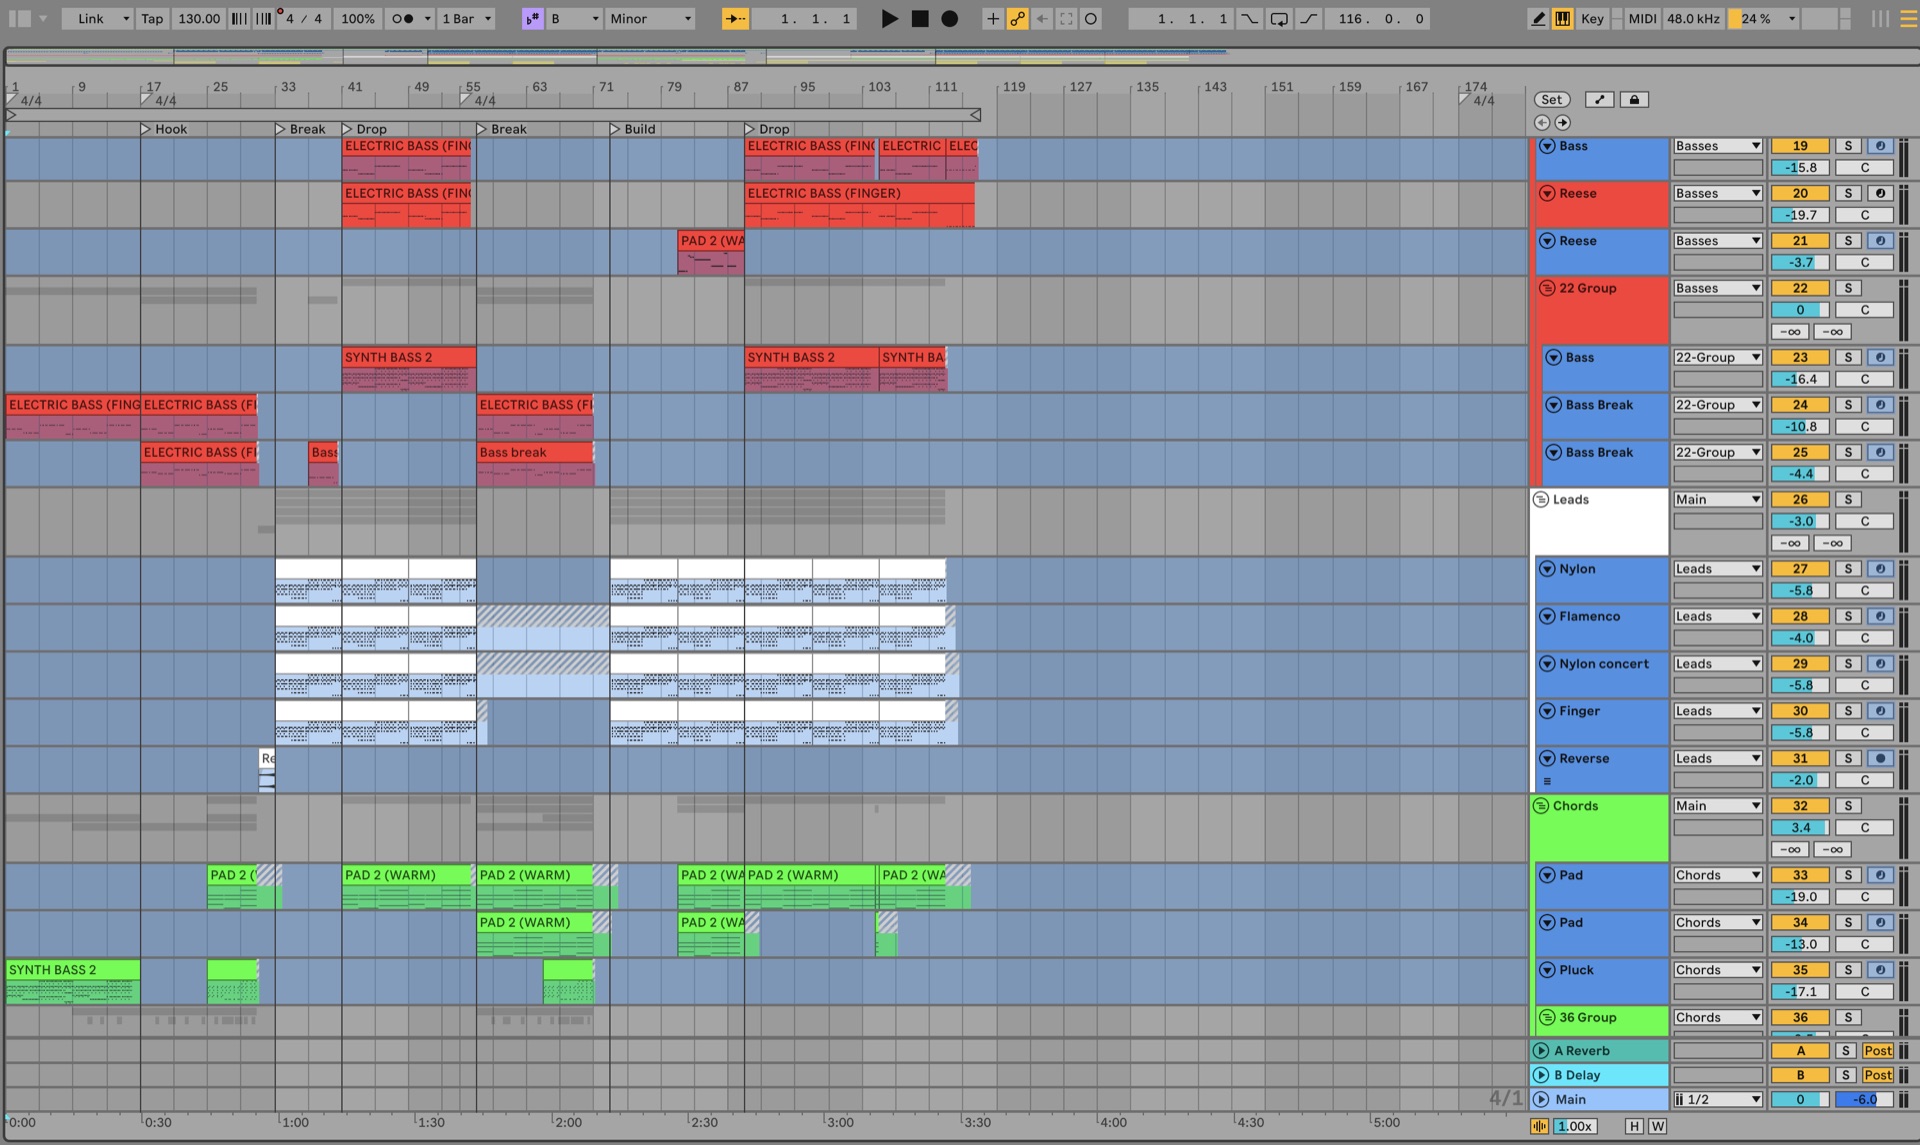Adjust the Main volume -6.0 slider
Screen dimensions: 1920x1145
tap(1864, 1099)
